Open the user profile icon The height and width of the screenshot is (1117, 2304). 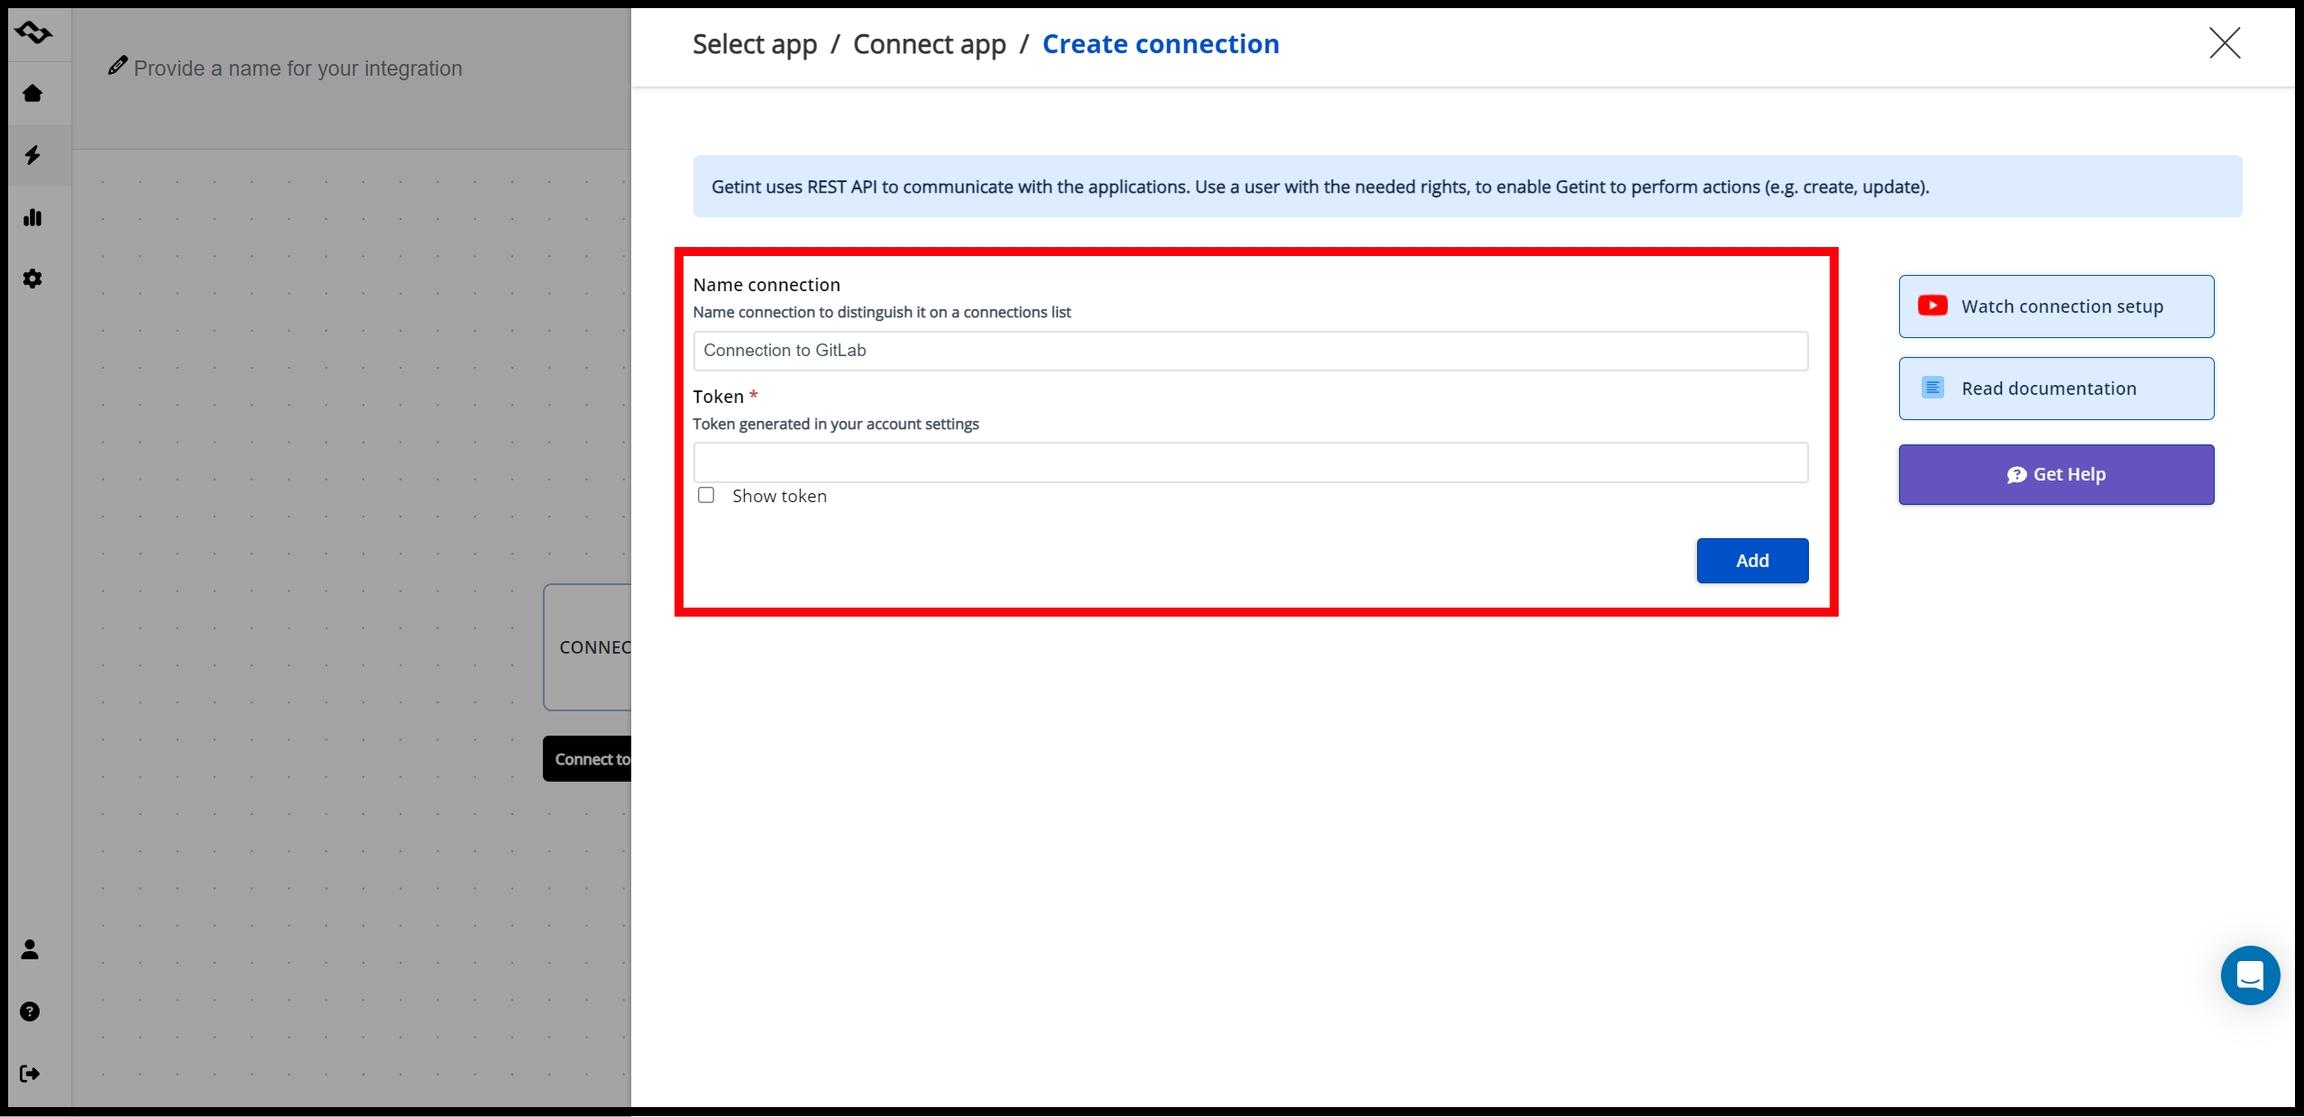(30, 949)
